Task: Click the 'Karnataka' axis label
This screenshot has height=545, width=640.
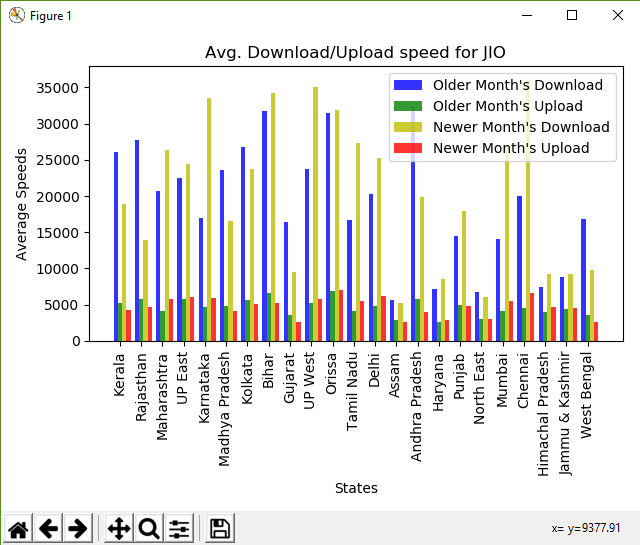Action: pyautogui.click(x=204, y=388)
